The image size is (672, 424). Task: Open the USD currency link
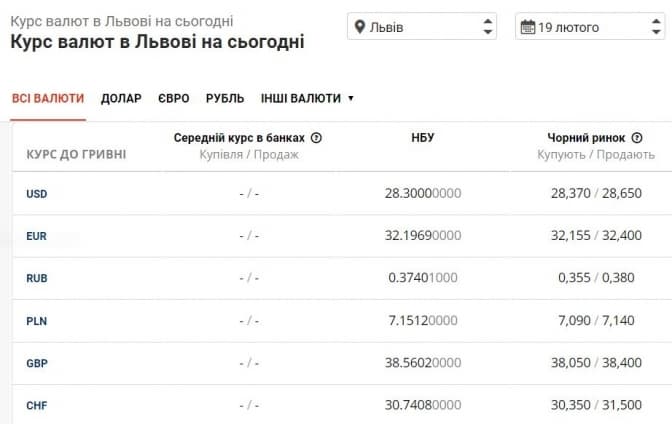[x=37, y=193]
